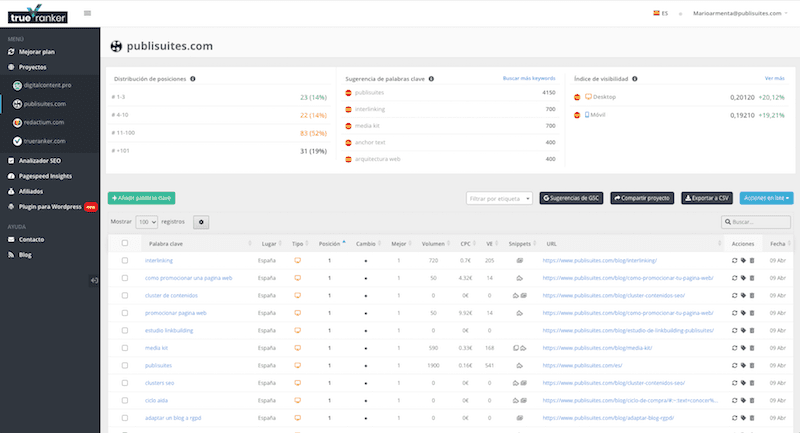Check the interlinking row checkbox

124,261
